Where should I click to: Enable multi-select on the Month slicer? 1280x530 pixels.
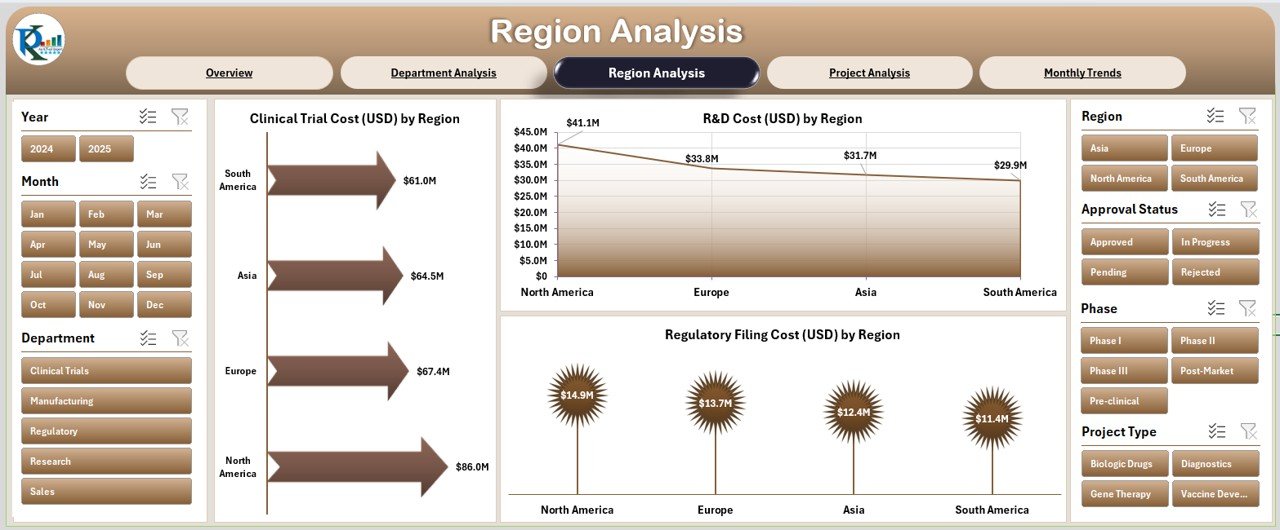(148, 181)
